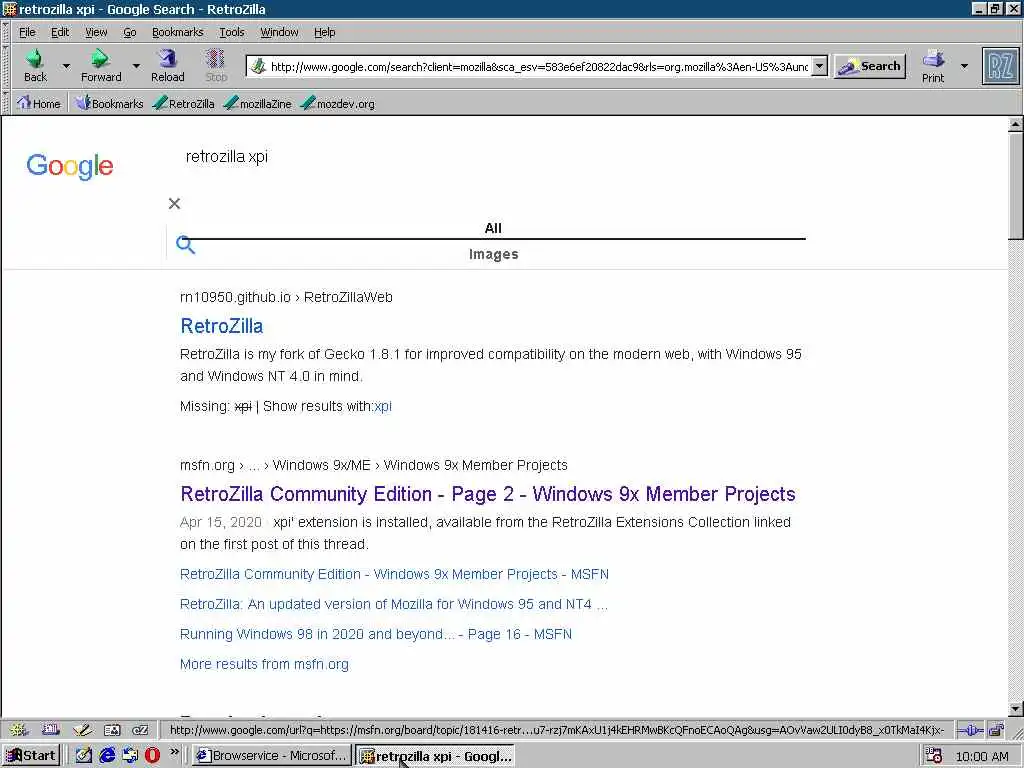Go back with the Back arrow button
Screen dimensions: 1024x768
(35, 65)
